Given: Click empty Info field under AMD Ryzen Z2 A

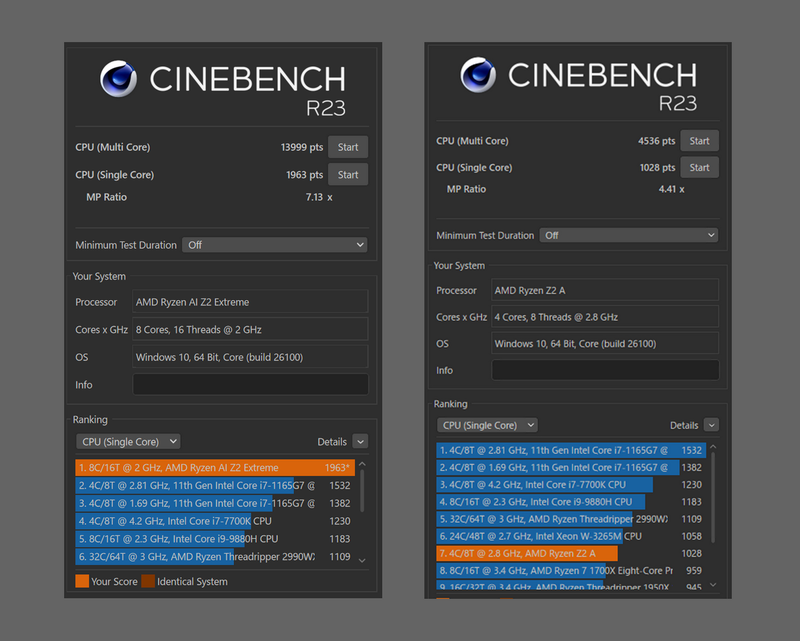Looking at the screenshot, I should (605, 370).
